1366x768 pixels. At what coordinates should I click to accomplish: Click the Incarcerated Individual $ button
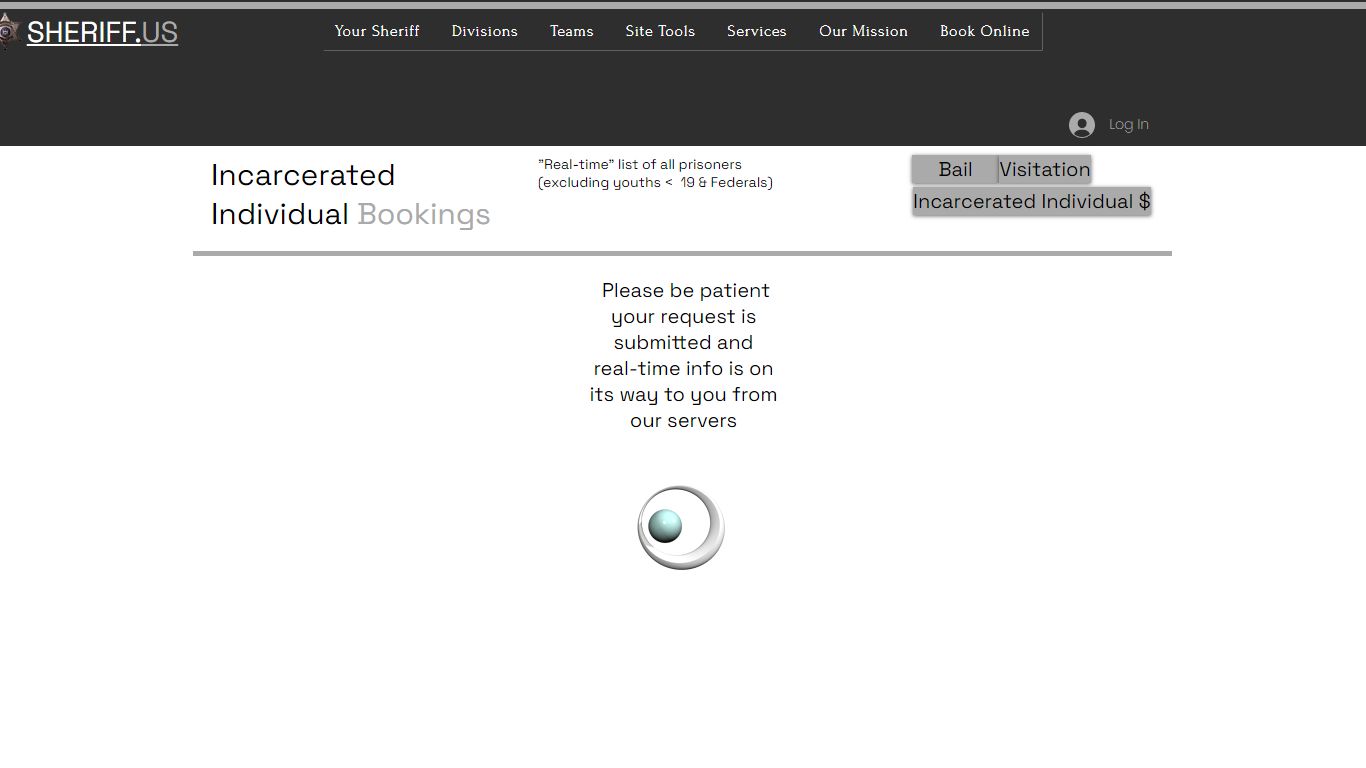click(x=1031, y=201)
